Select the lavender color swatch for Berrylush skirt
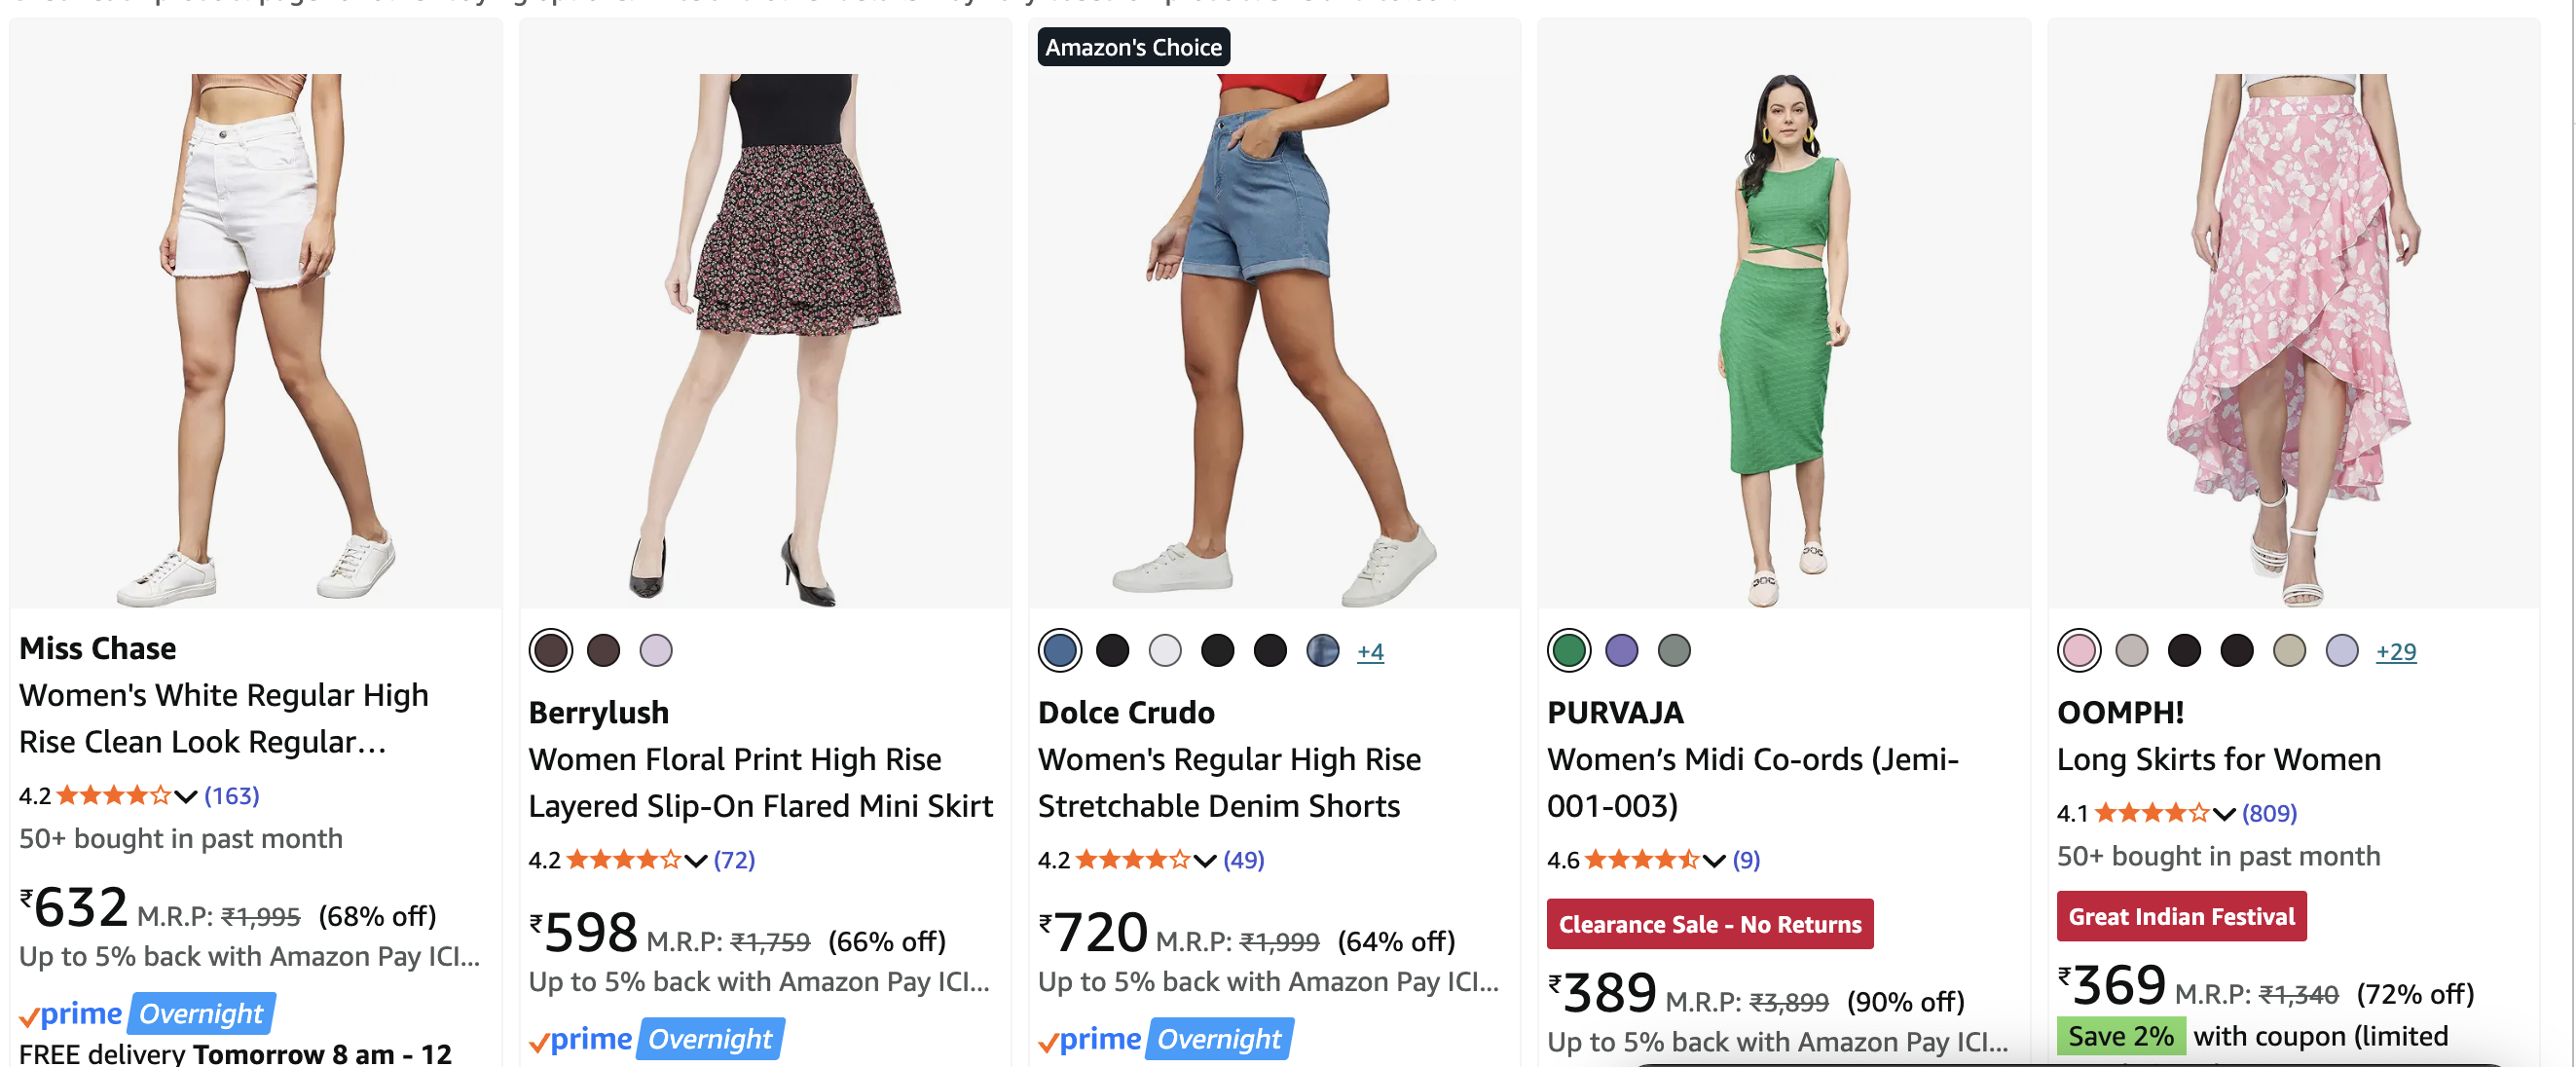Viewport: 2576px width, 1067px height. (656, 651)
